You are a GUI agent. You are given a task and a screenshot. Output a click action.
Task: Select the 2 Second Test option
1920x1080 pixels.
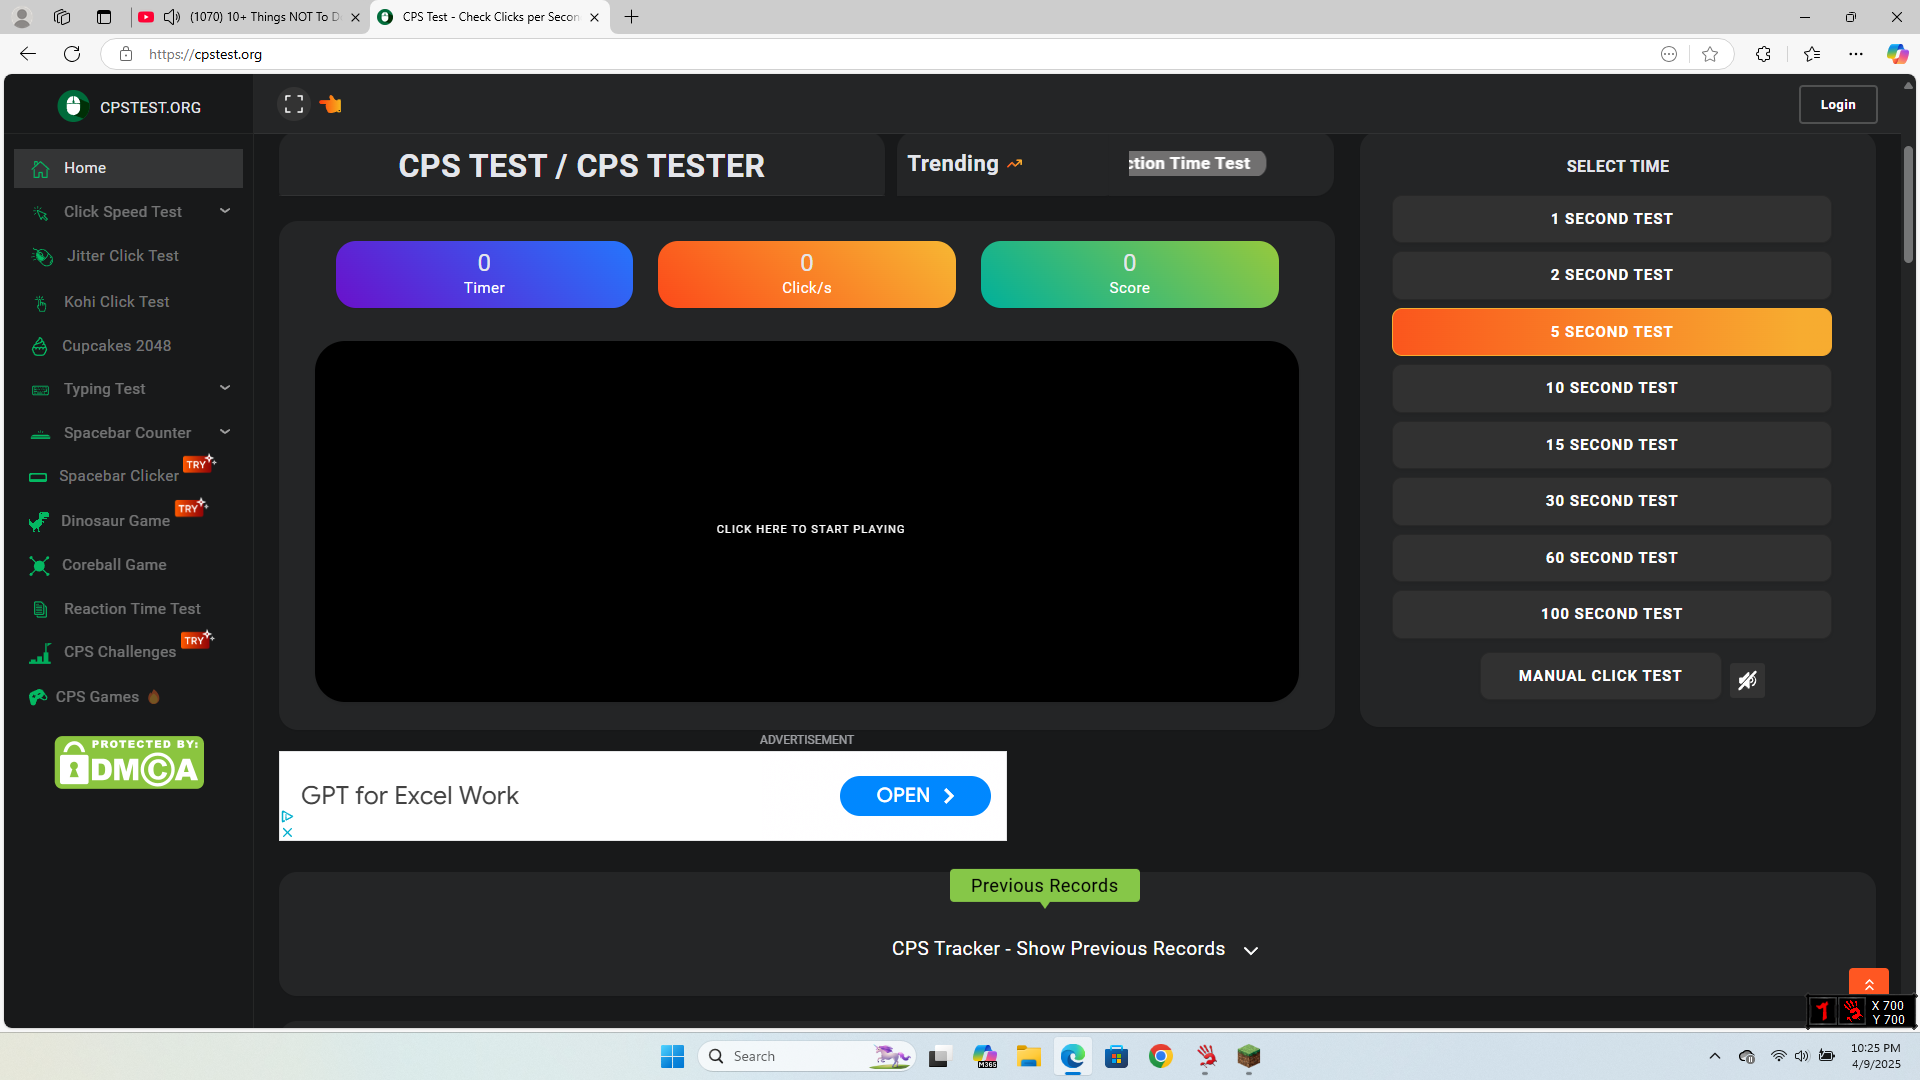[x=1611, y=275]
